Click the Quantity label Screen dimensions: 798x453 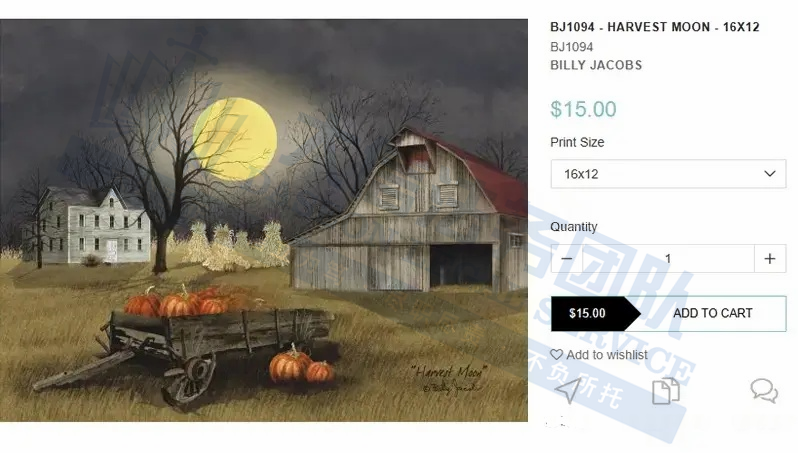point(573,227)
